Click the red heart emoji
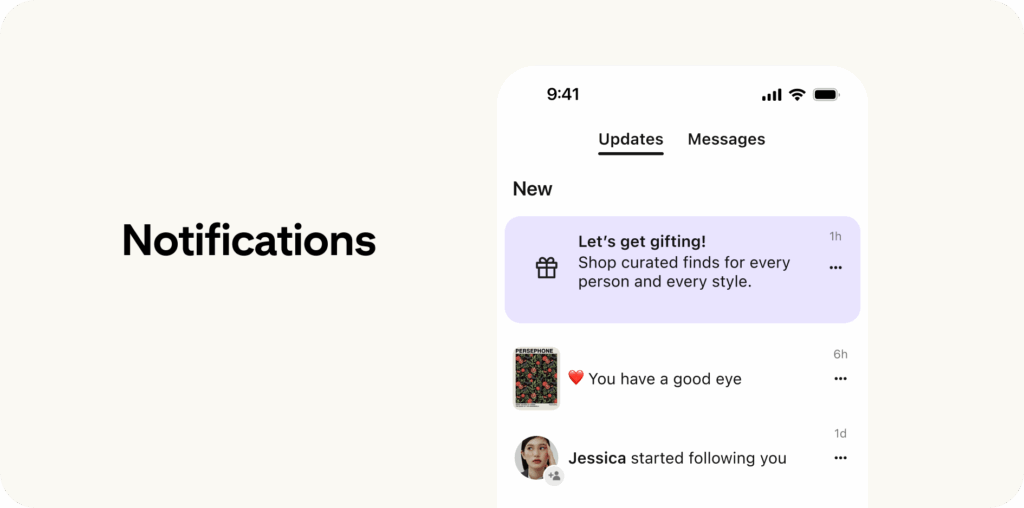The width and height of the screenshot is (1024, 508). (576, 378)
